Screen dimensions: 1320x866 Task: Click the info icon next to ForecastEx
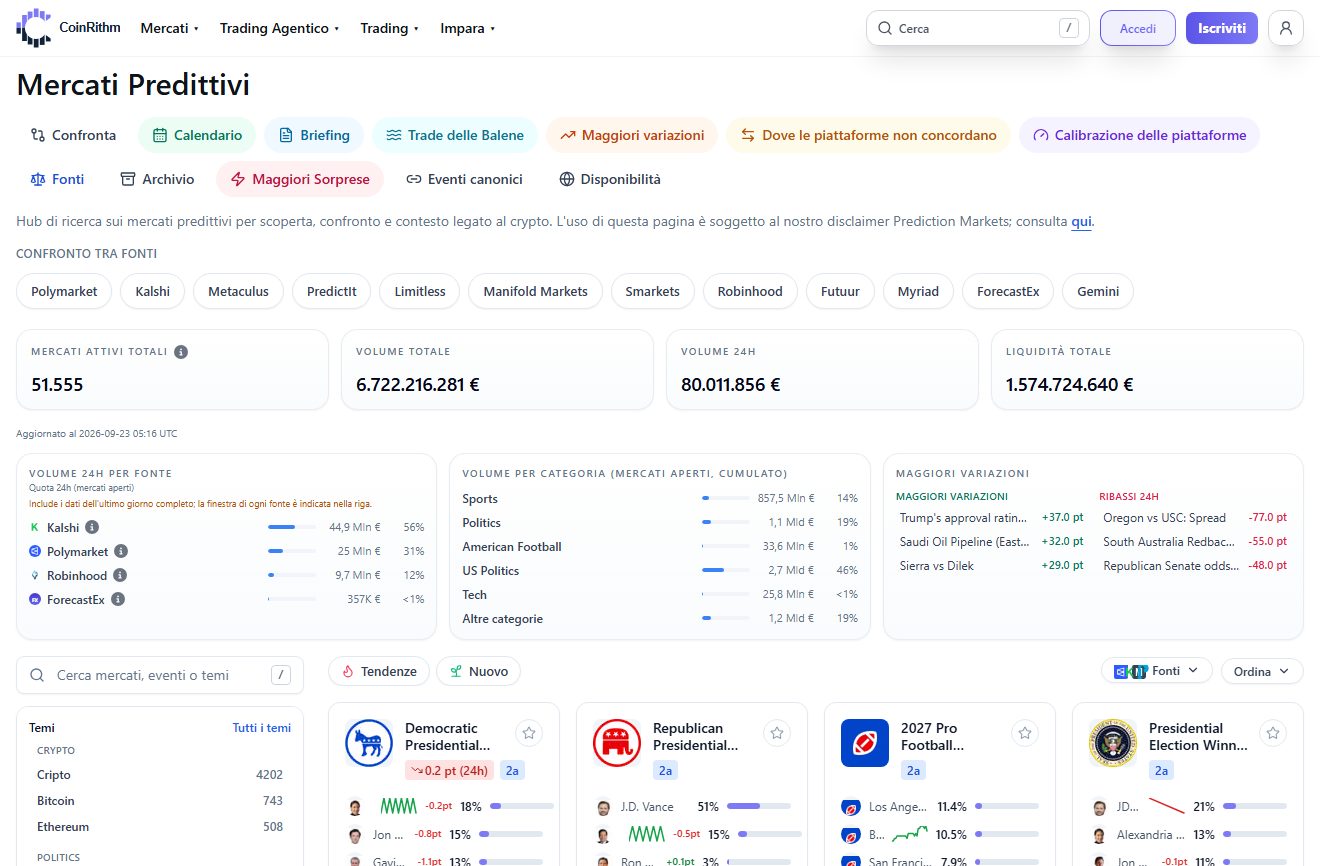118,599
